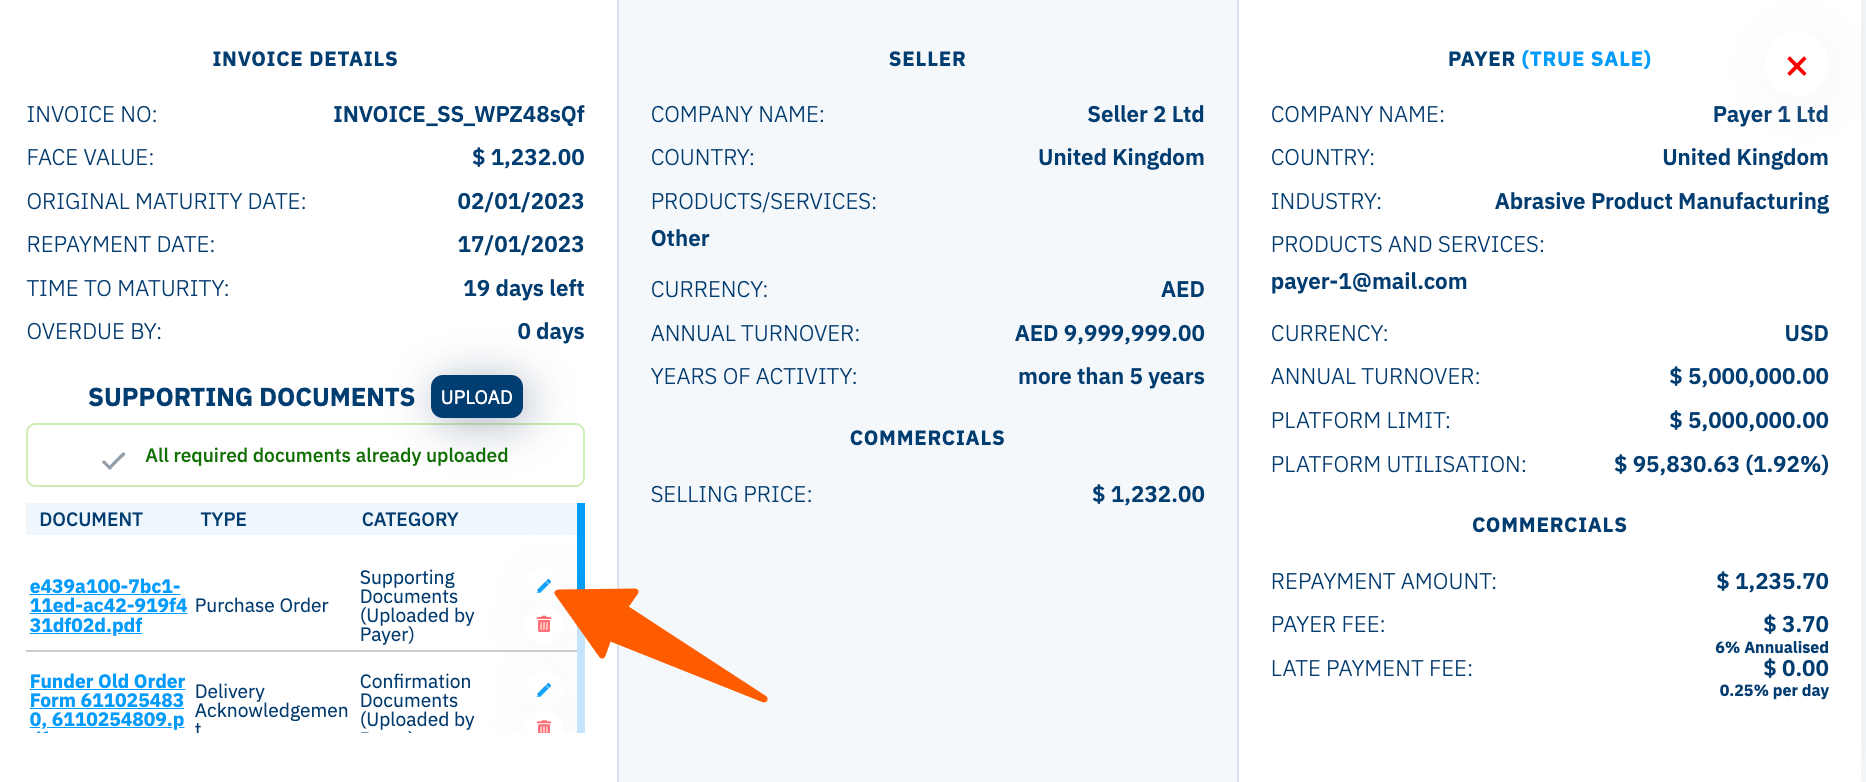This screenshot has width=1866, height=782.
Task: Delete the e439a100 Purchase Order document
Action: (x=544, y=624)
